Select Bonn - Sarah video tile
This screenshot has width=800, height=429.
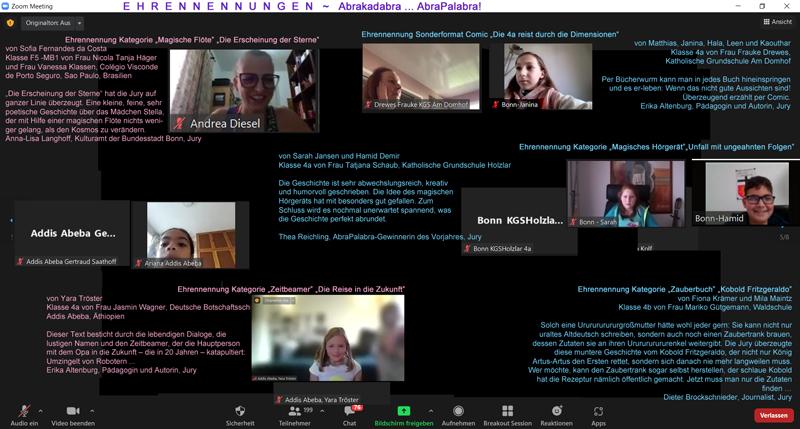pos(626,194)
